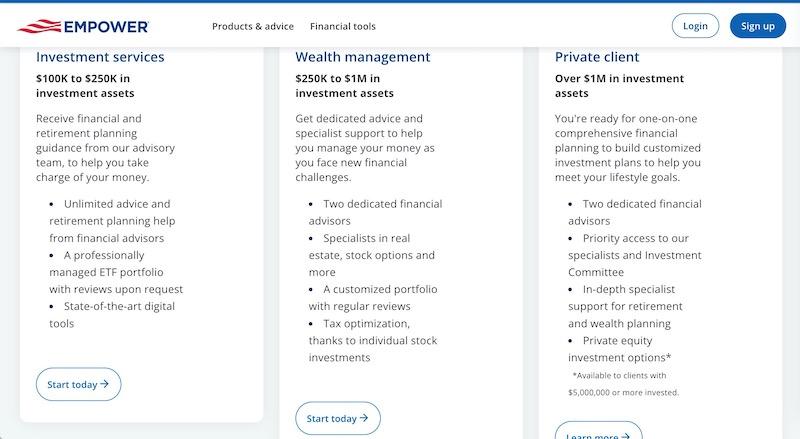
Task: Click the Empower logo
Action: (83, 26)
